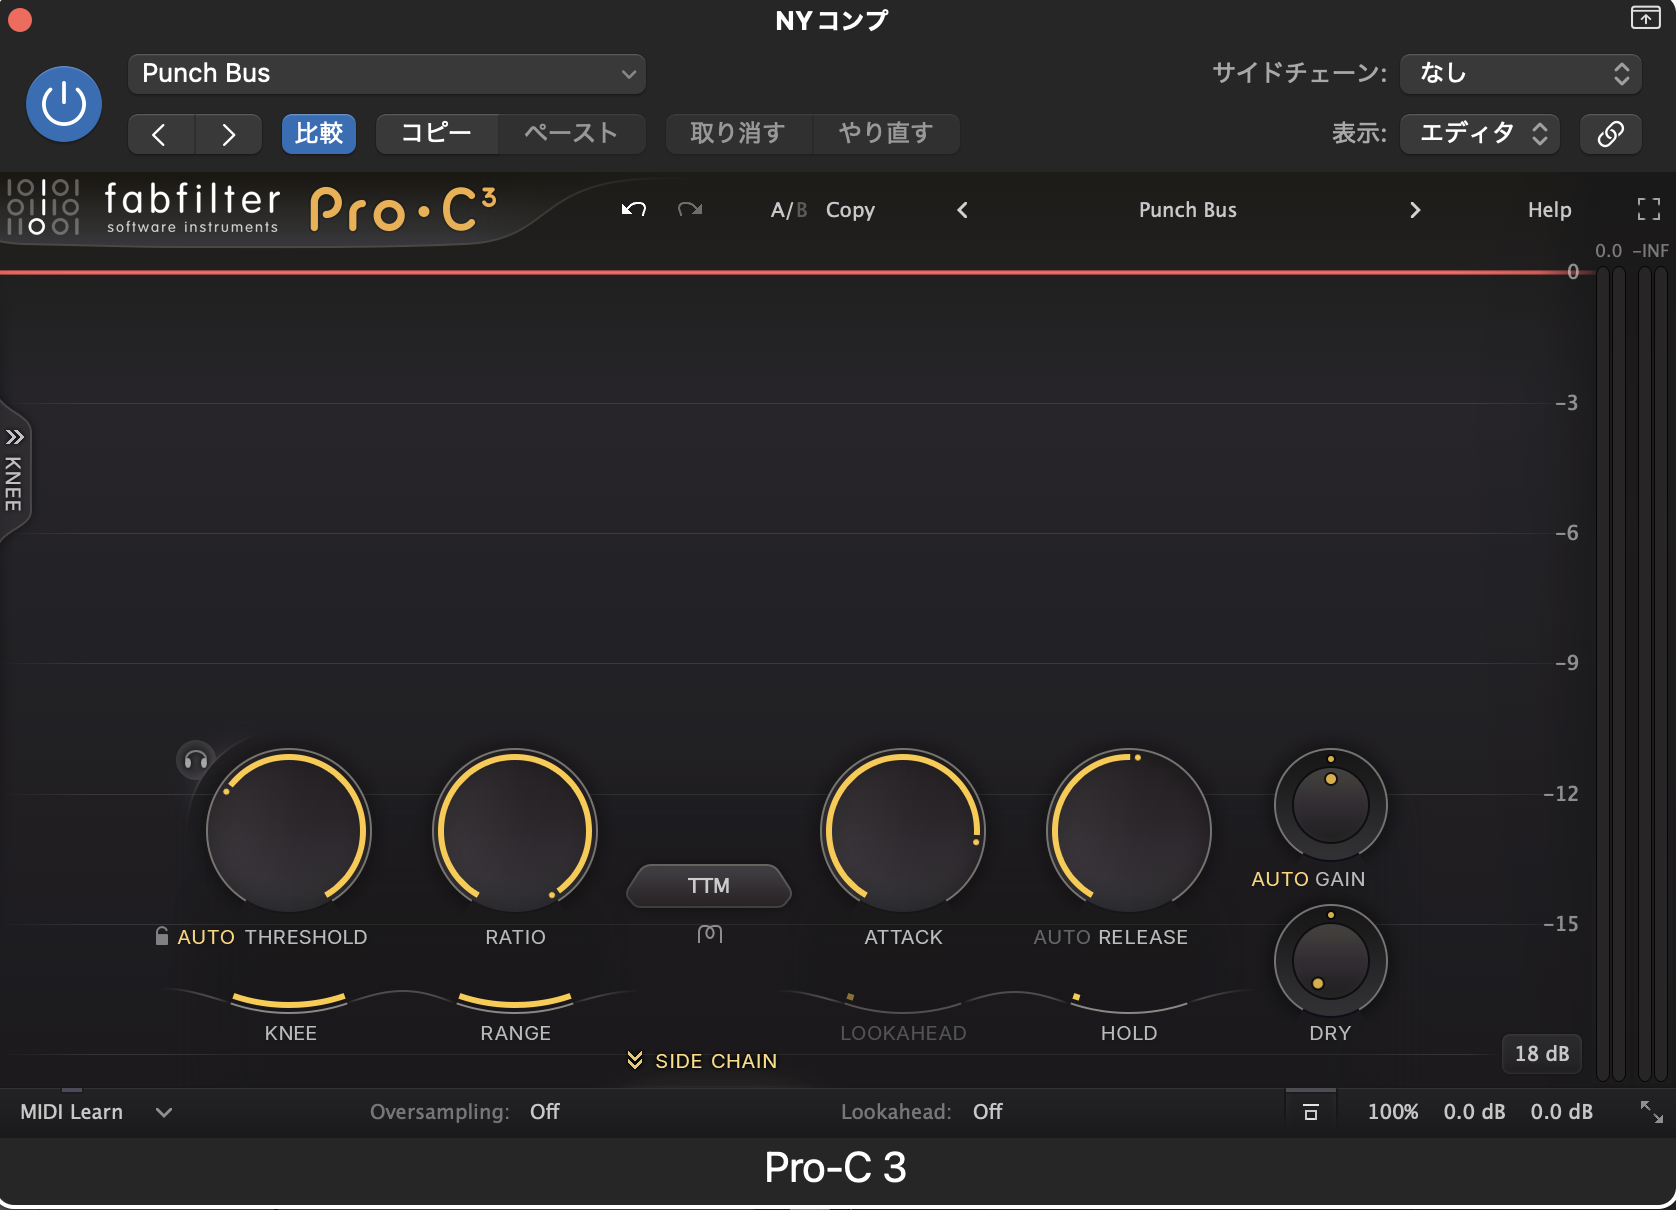Toggle the plugin power bypass button
This screenshot has width=1676, height=1210.
64,104
